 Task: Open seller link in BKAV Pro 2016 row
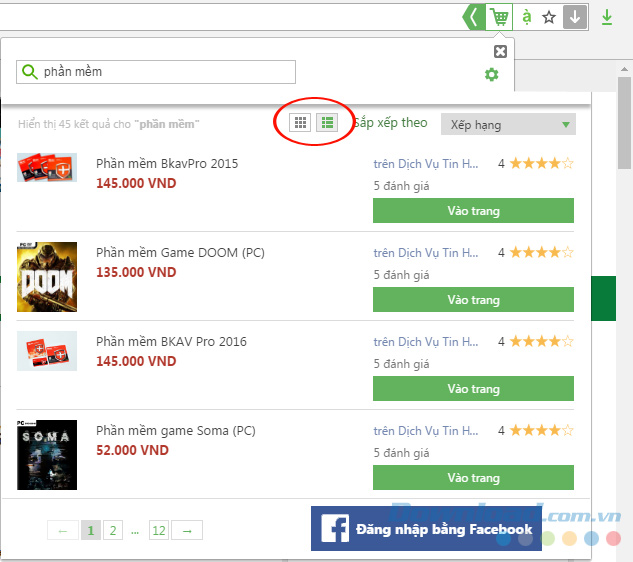coord(426,342)
